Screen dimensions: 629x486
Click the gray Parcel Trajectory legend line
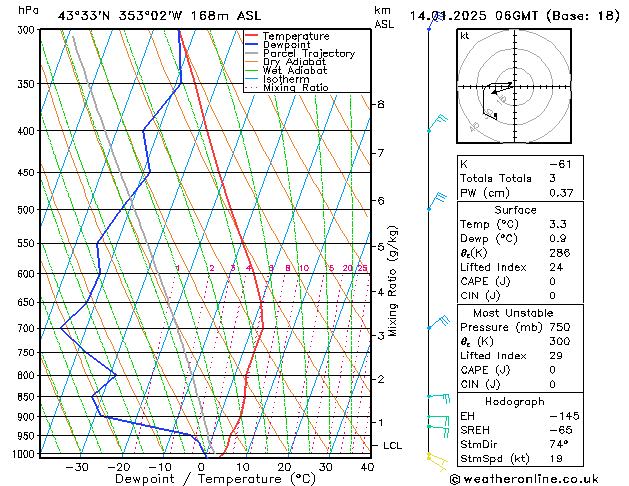click(252, 53)
